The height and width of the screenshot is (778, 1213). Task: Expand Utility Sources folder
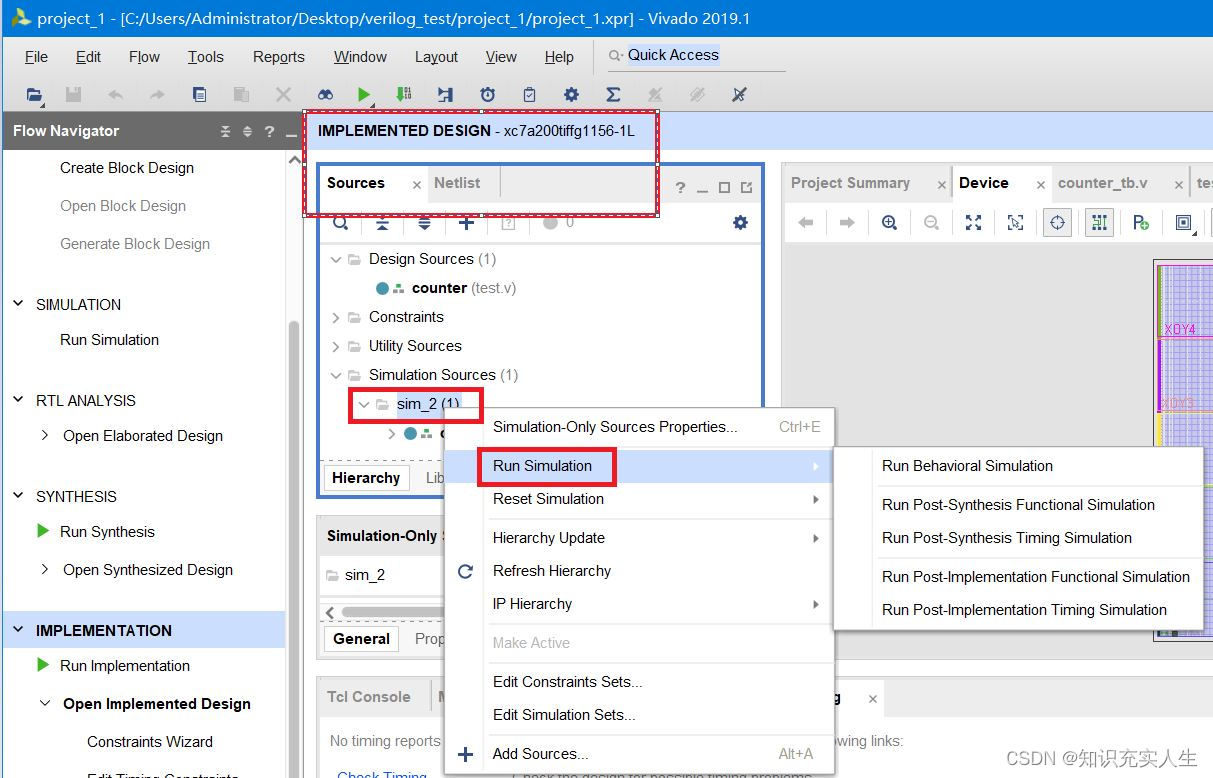click(336, 346)
